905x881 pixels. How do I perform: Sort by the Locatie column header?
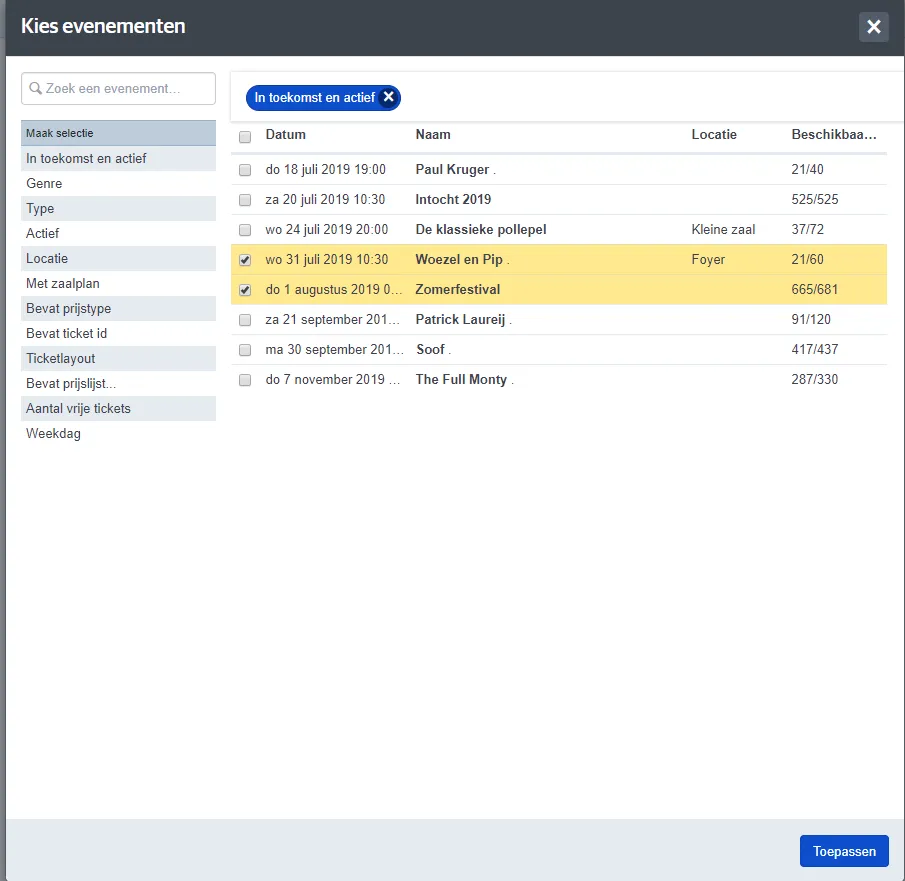coord(714,135)
